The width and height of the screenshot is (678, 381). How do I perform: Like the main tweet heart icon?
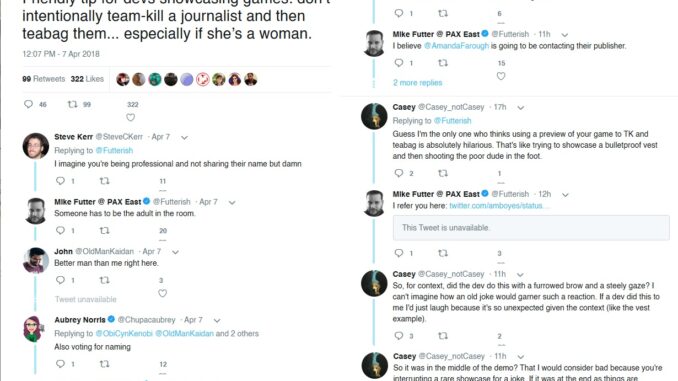click(131, 117)
